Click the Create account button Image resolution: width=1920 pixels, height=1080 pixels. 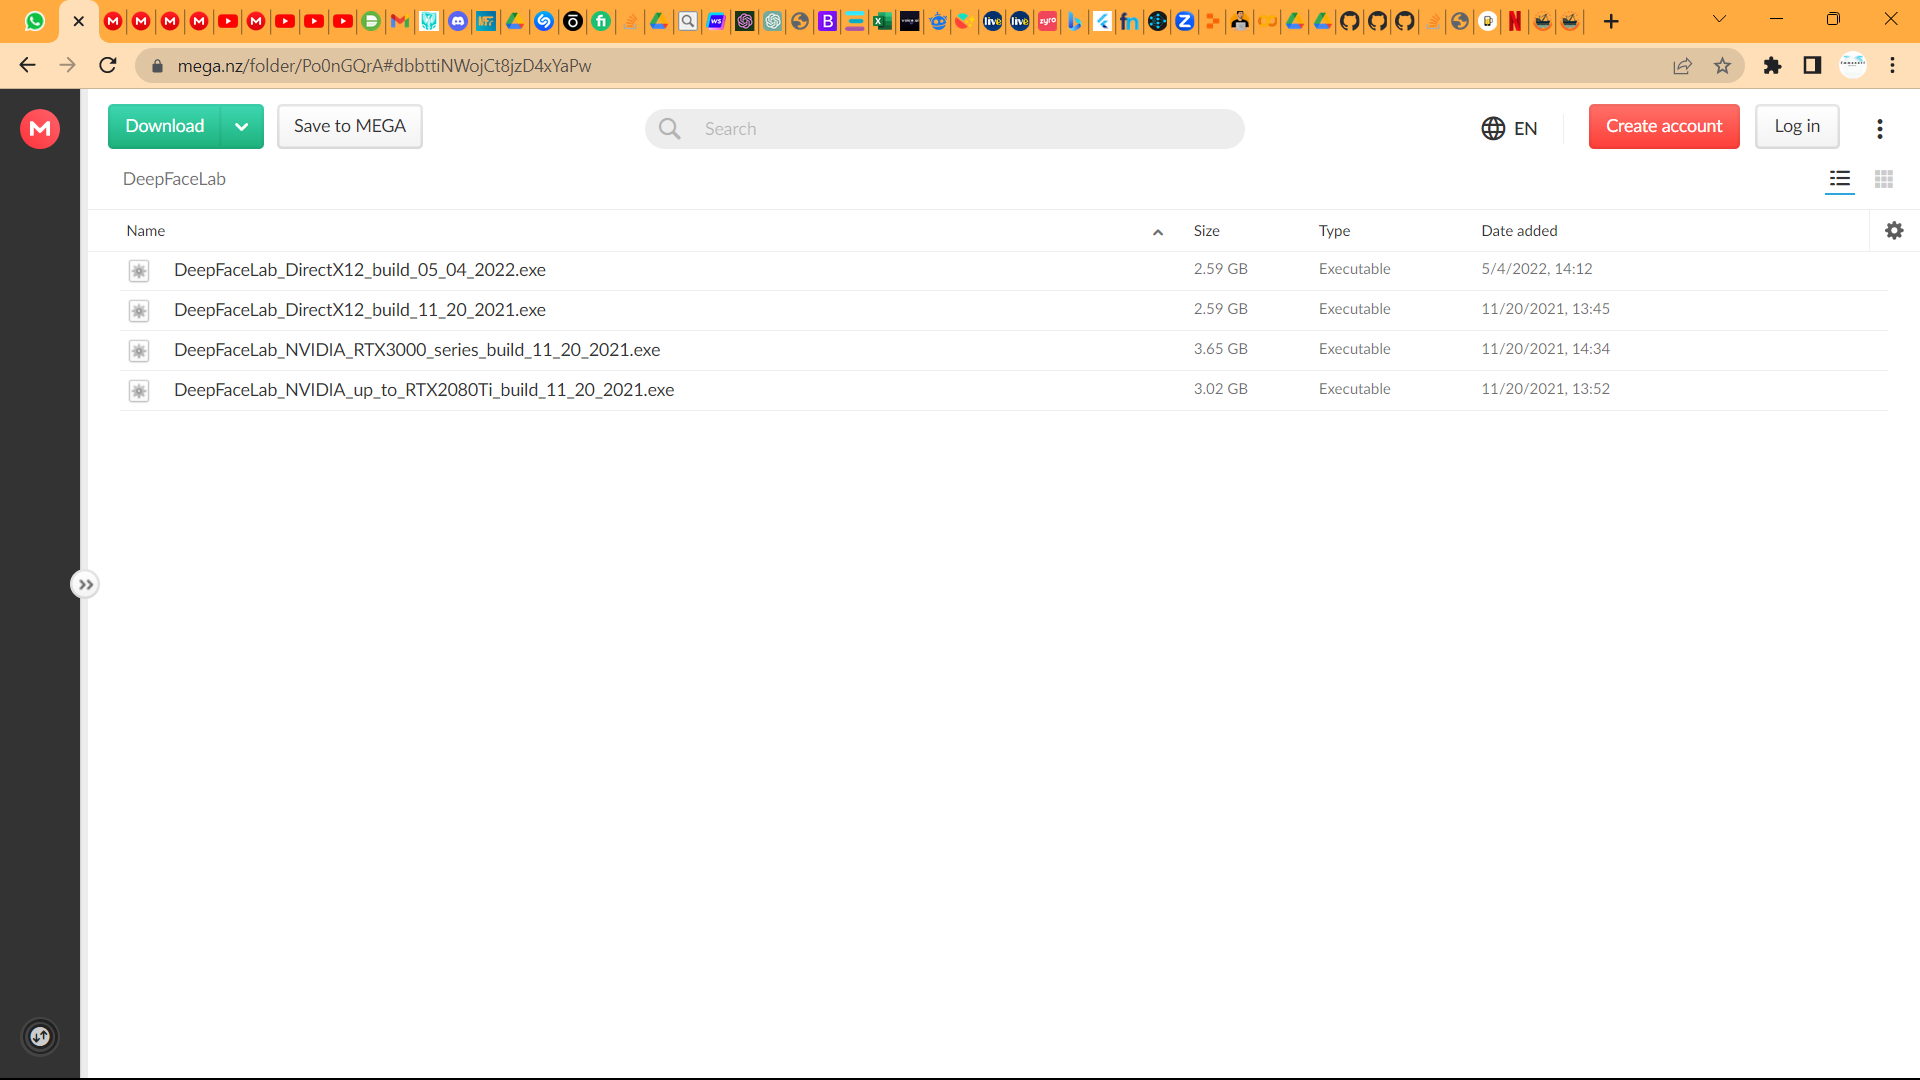(x=1664, y=126)
